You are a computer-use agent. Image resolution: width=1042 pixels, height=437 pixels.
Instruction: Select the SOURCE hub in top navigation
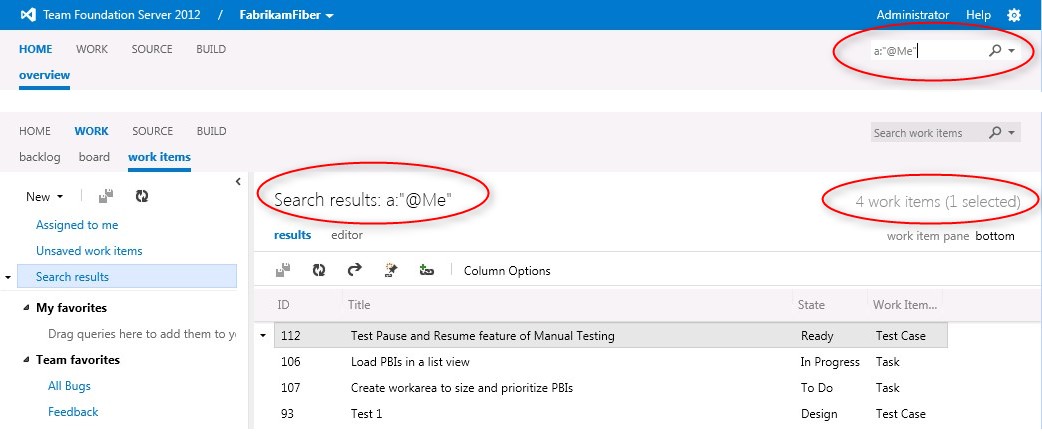[152, 49]
